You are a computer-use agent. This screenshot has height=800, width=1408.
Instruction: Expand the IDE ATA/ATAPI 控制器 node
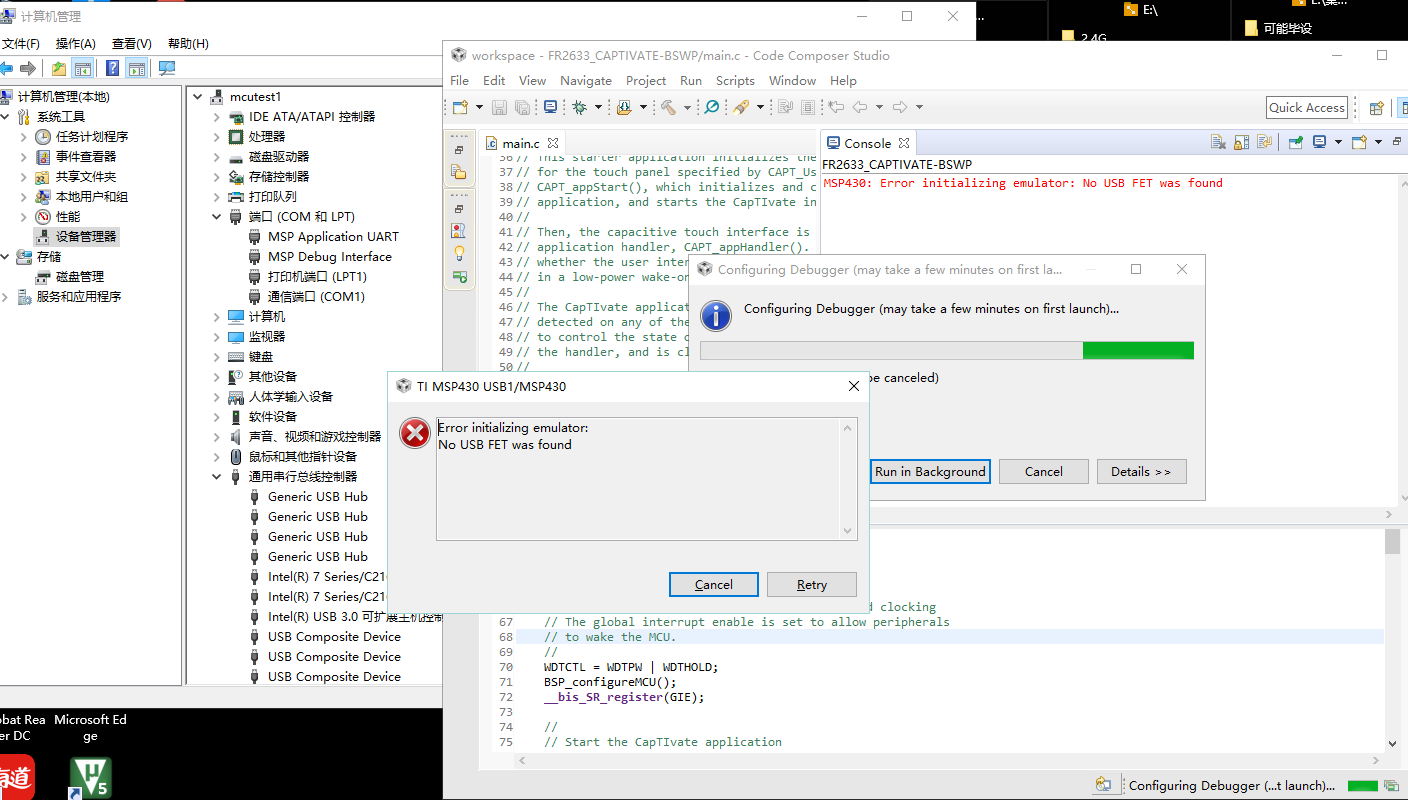pos(217,117)
